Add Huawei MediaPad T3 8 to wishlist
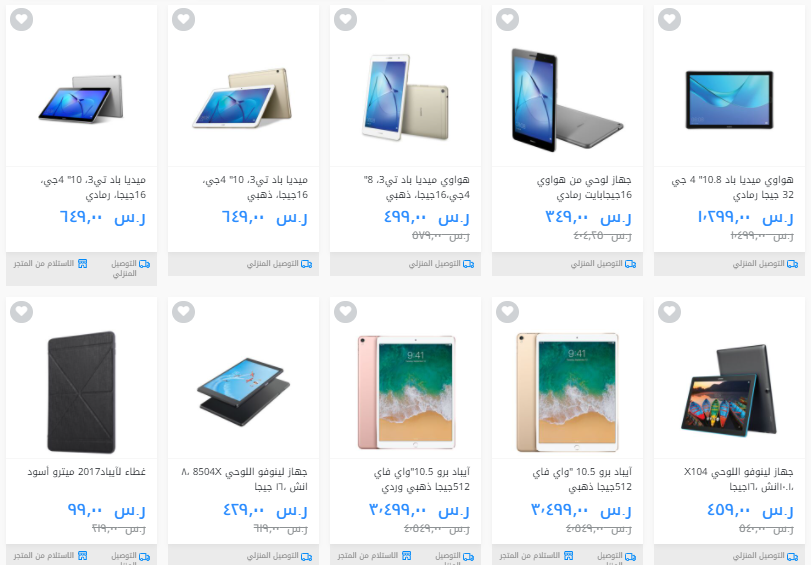The image size is (811, 565). 346,20
